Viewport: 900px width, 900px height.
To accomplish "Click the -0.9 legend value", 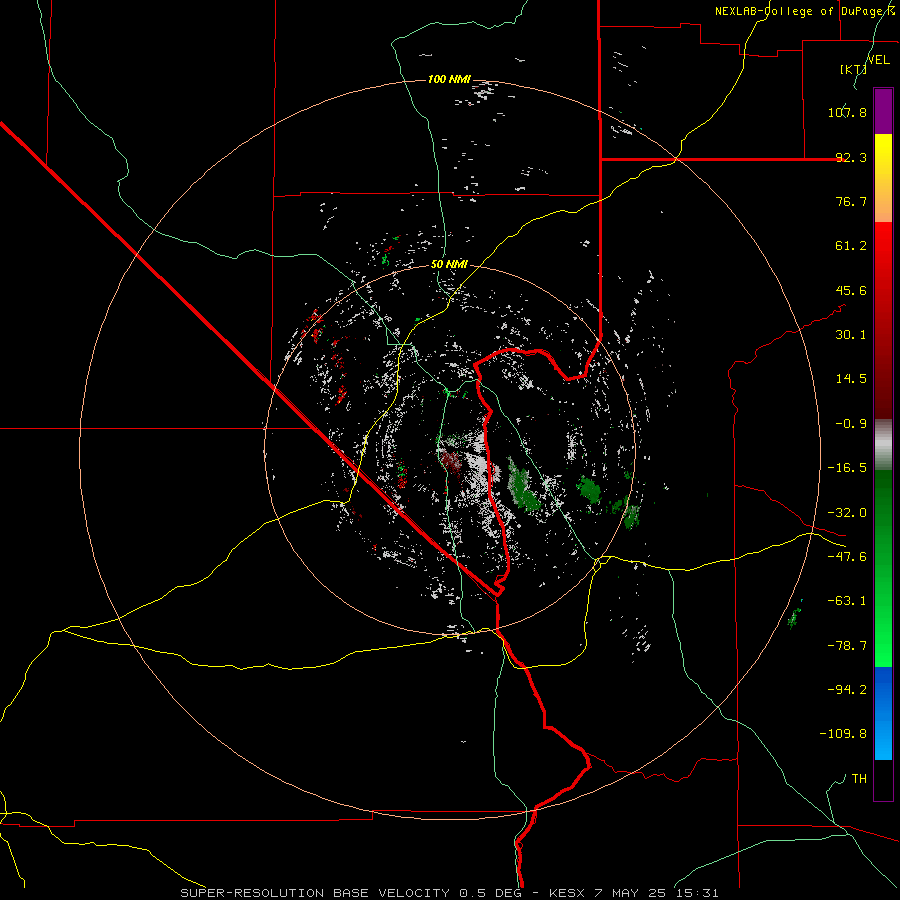I will (851, 424).
